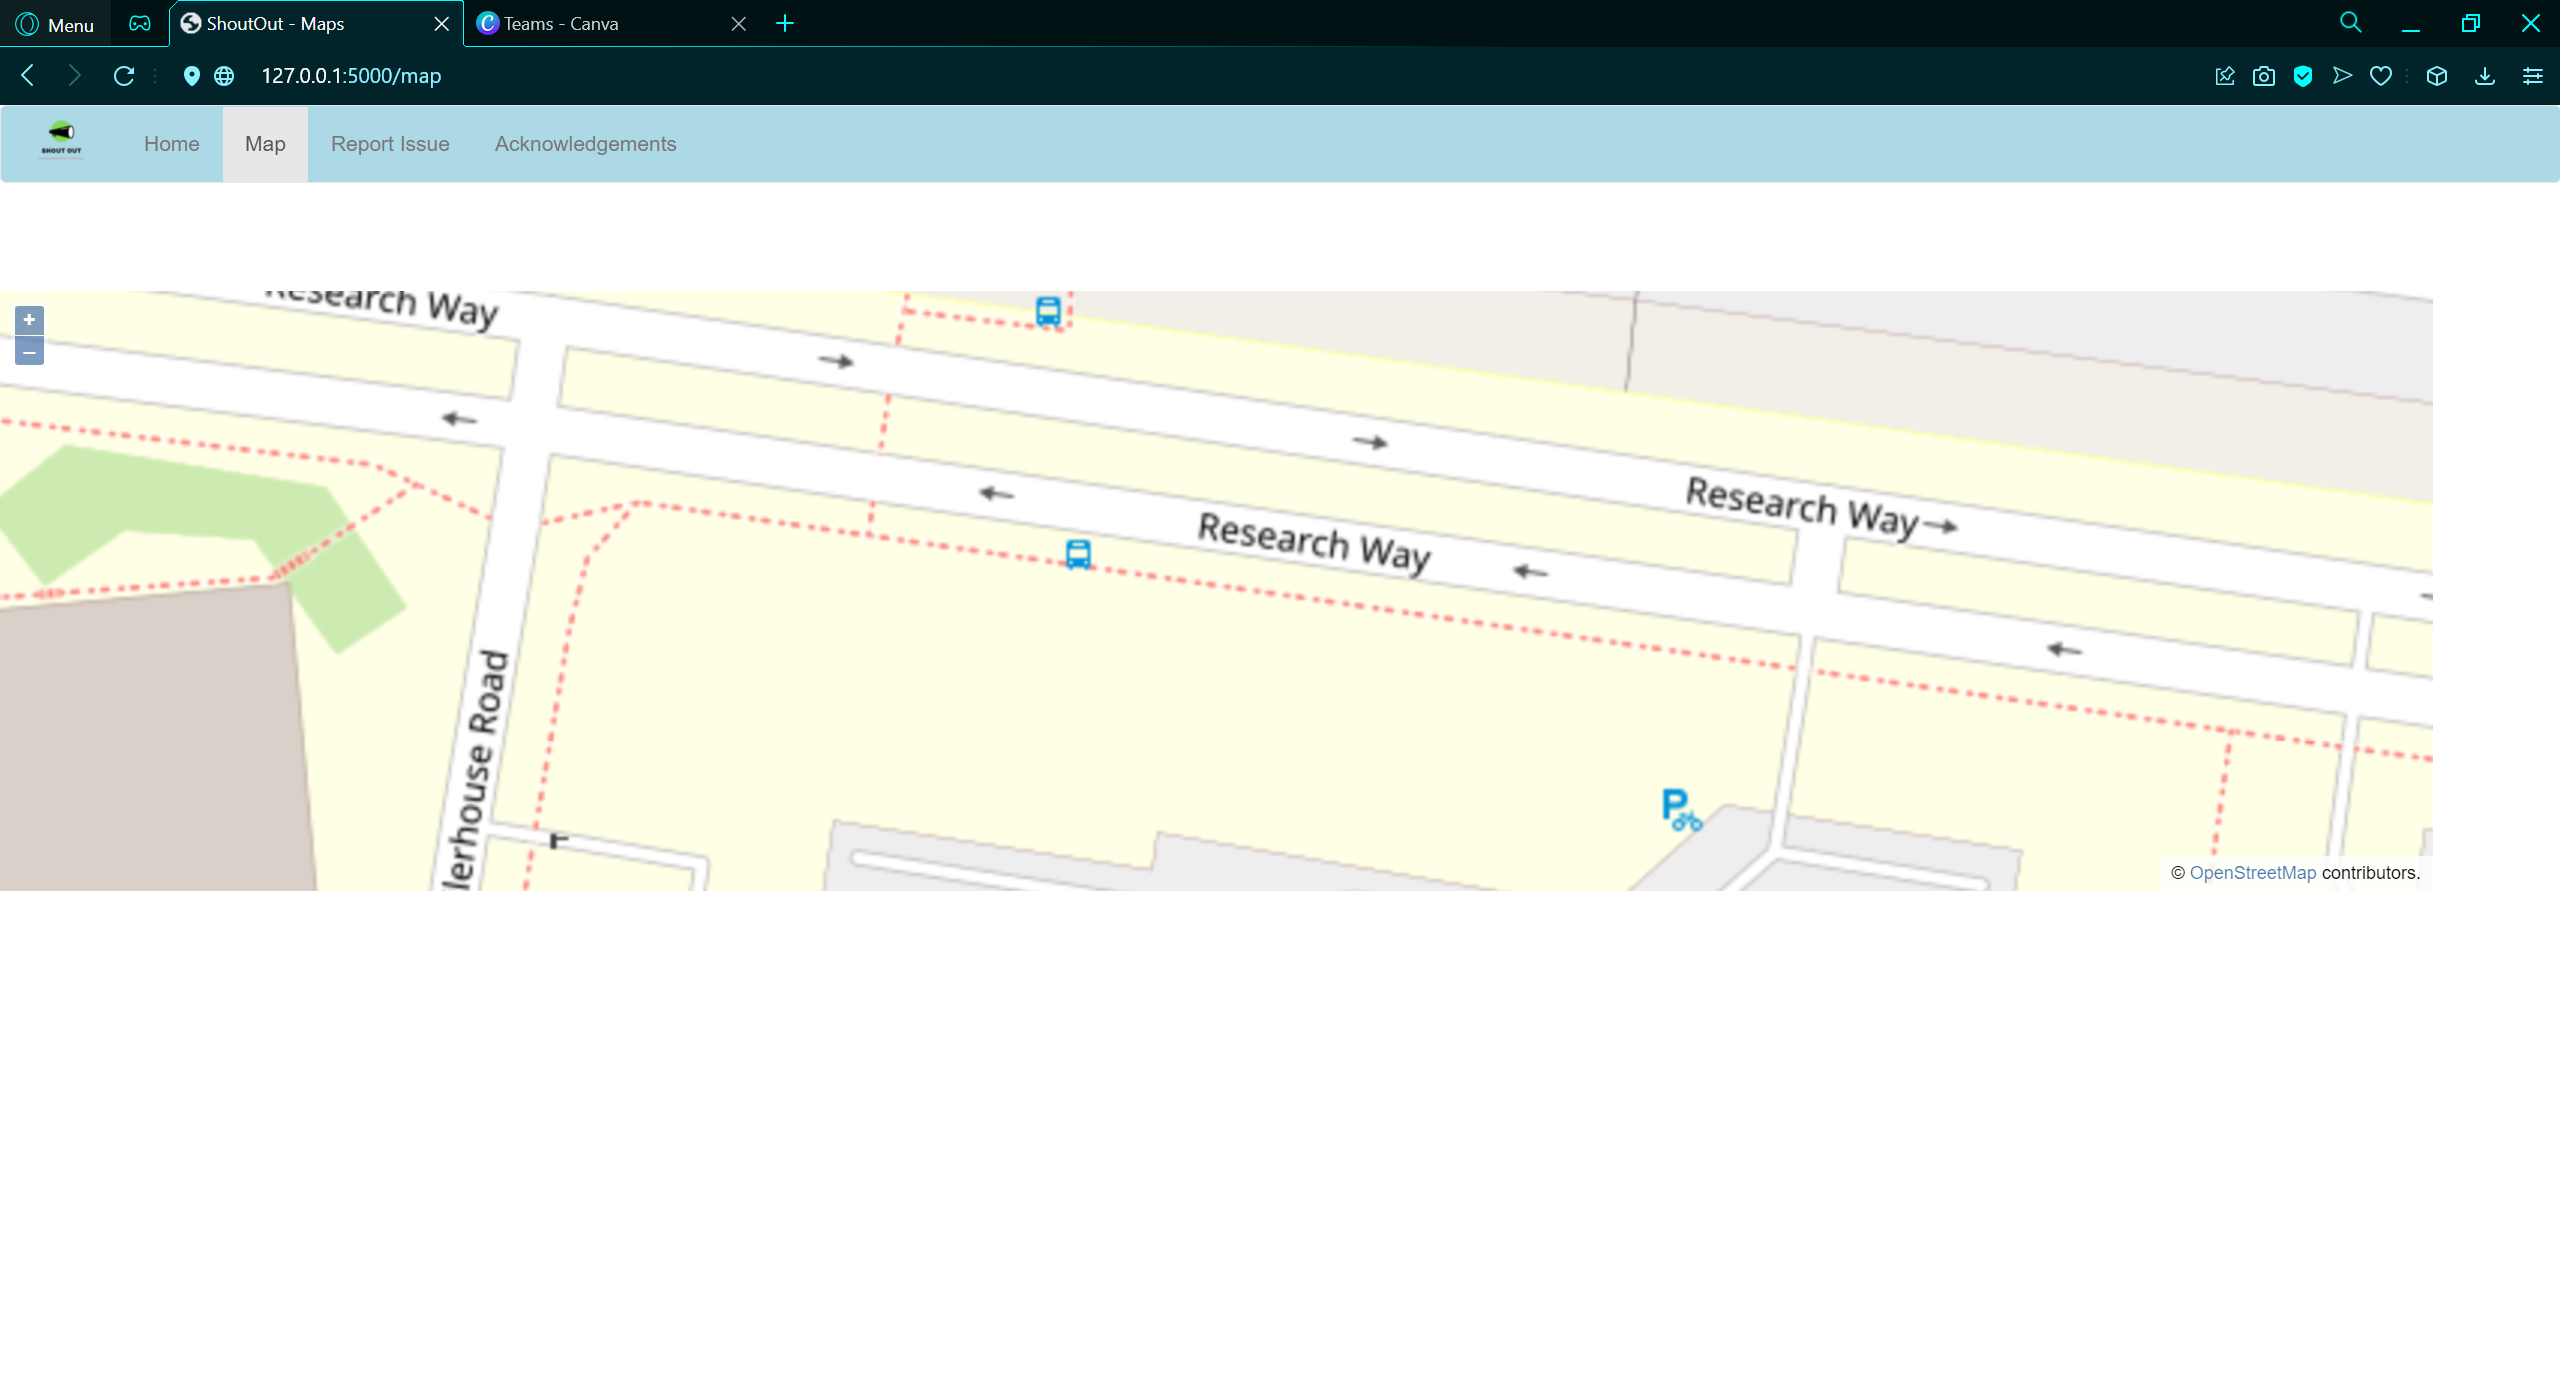Open the Acknowledgements page
The height and width of the screenshot is (1377, 2560).
(x=585, y=144)
